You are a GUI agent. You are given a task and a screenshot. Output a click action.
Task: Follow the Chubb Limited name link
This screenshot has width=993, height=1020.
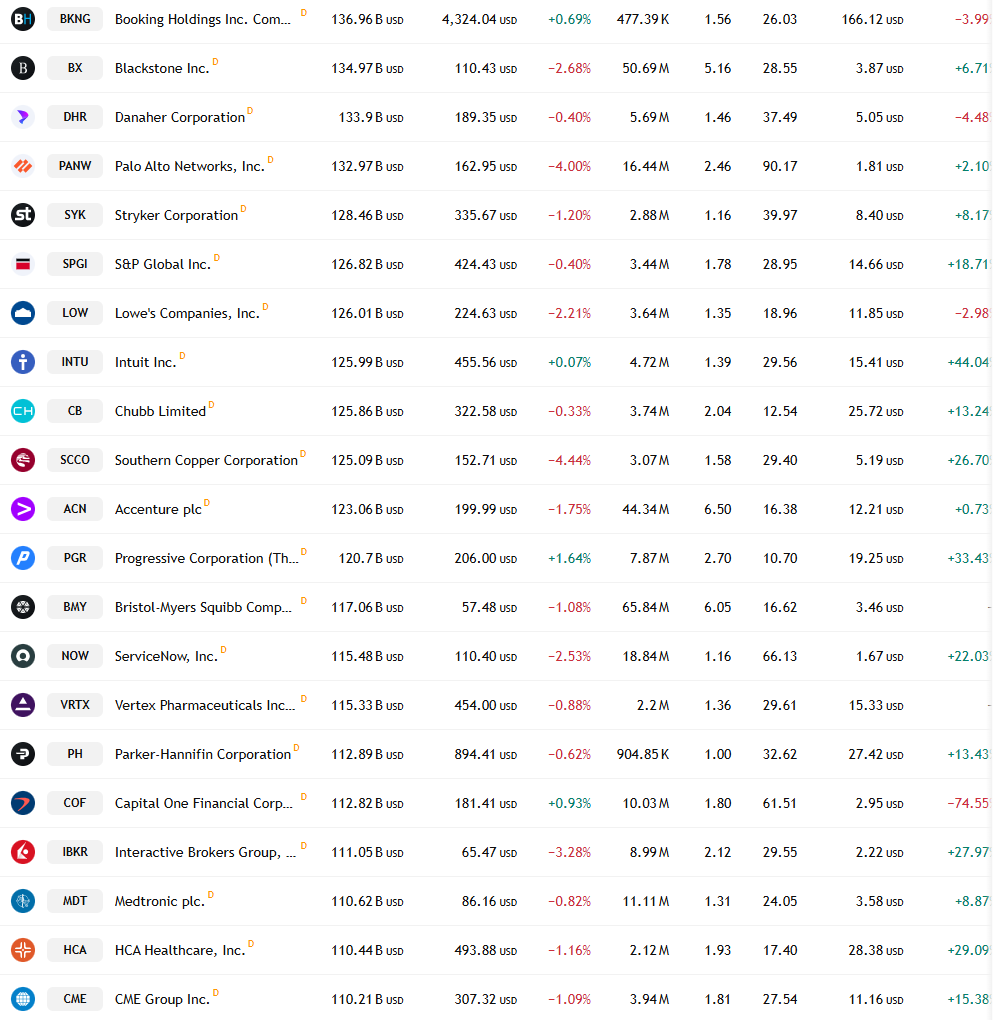(x=160, y=412)
